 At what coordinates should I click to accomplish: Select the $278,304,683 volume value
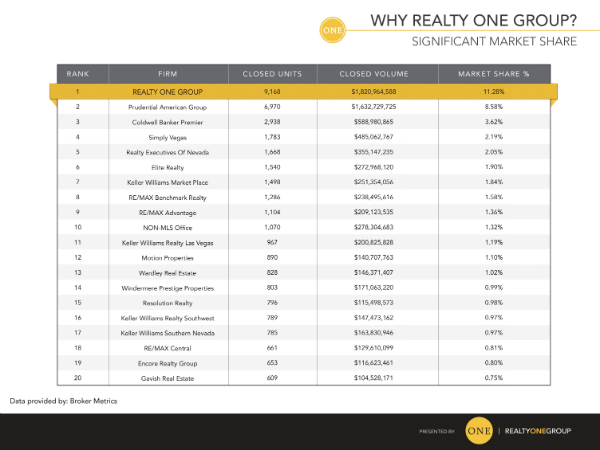374,227
